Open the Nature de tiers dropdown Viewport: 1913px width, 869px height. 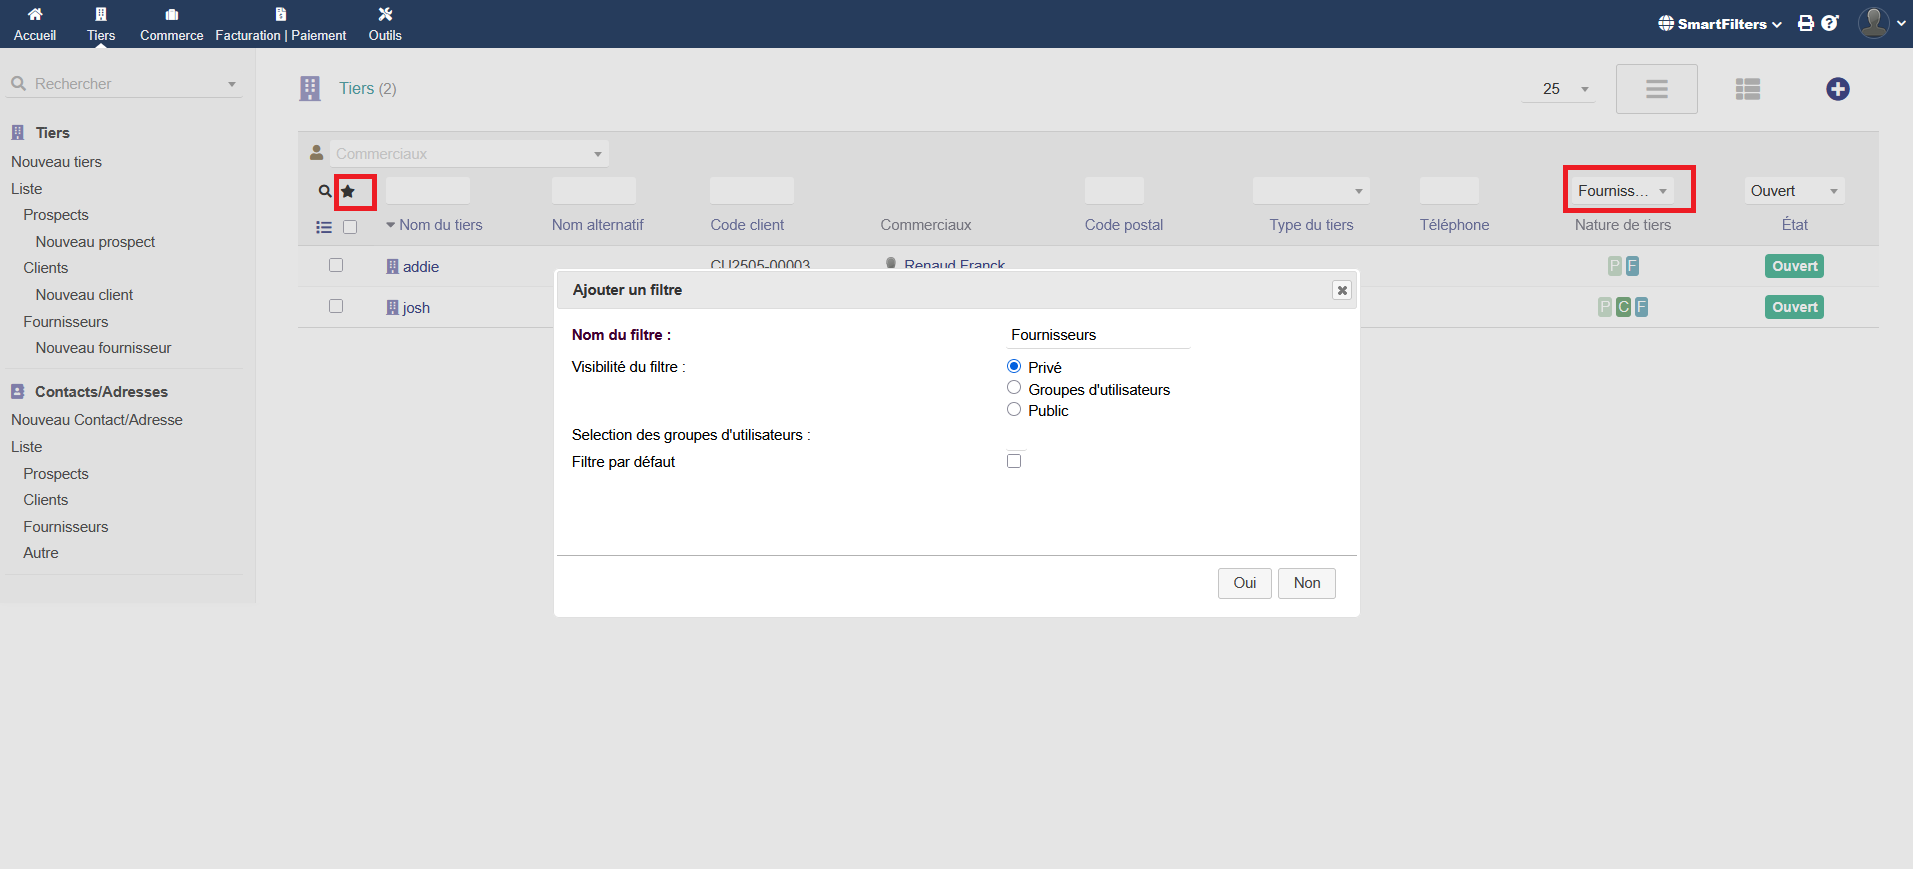point(1622,191)
